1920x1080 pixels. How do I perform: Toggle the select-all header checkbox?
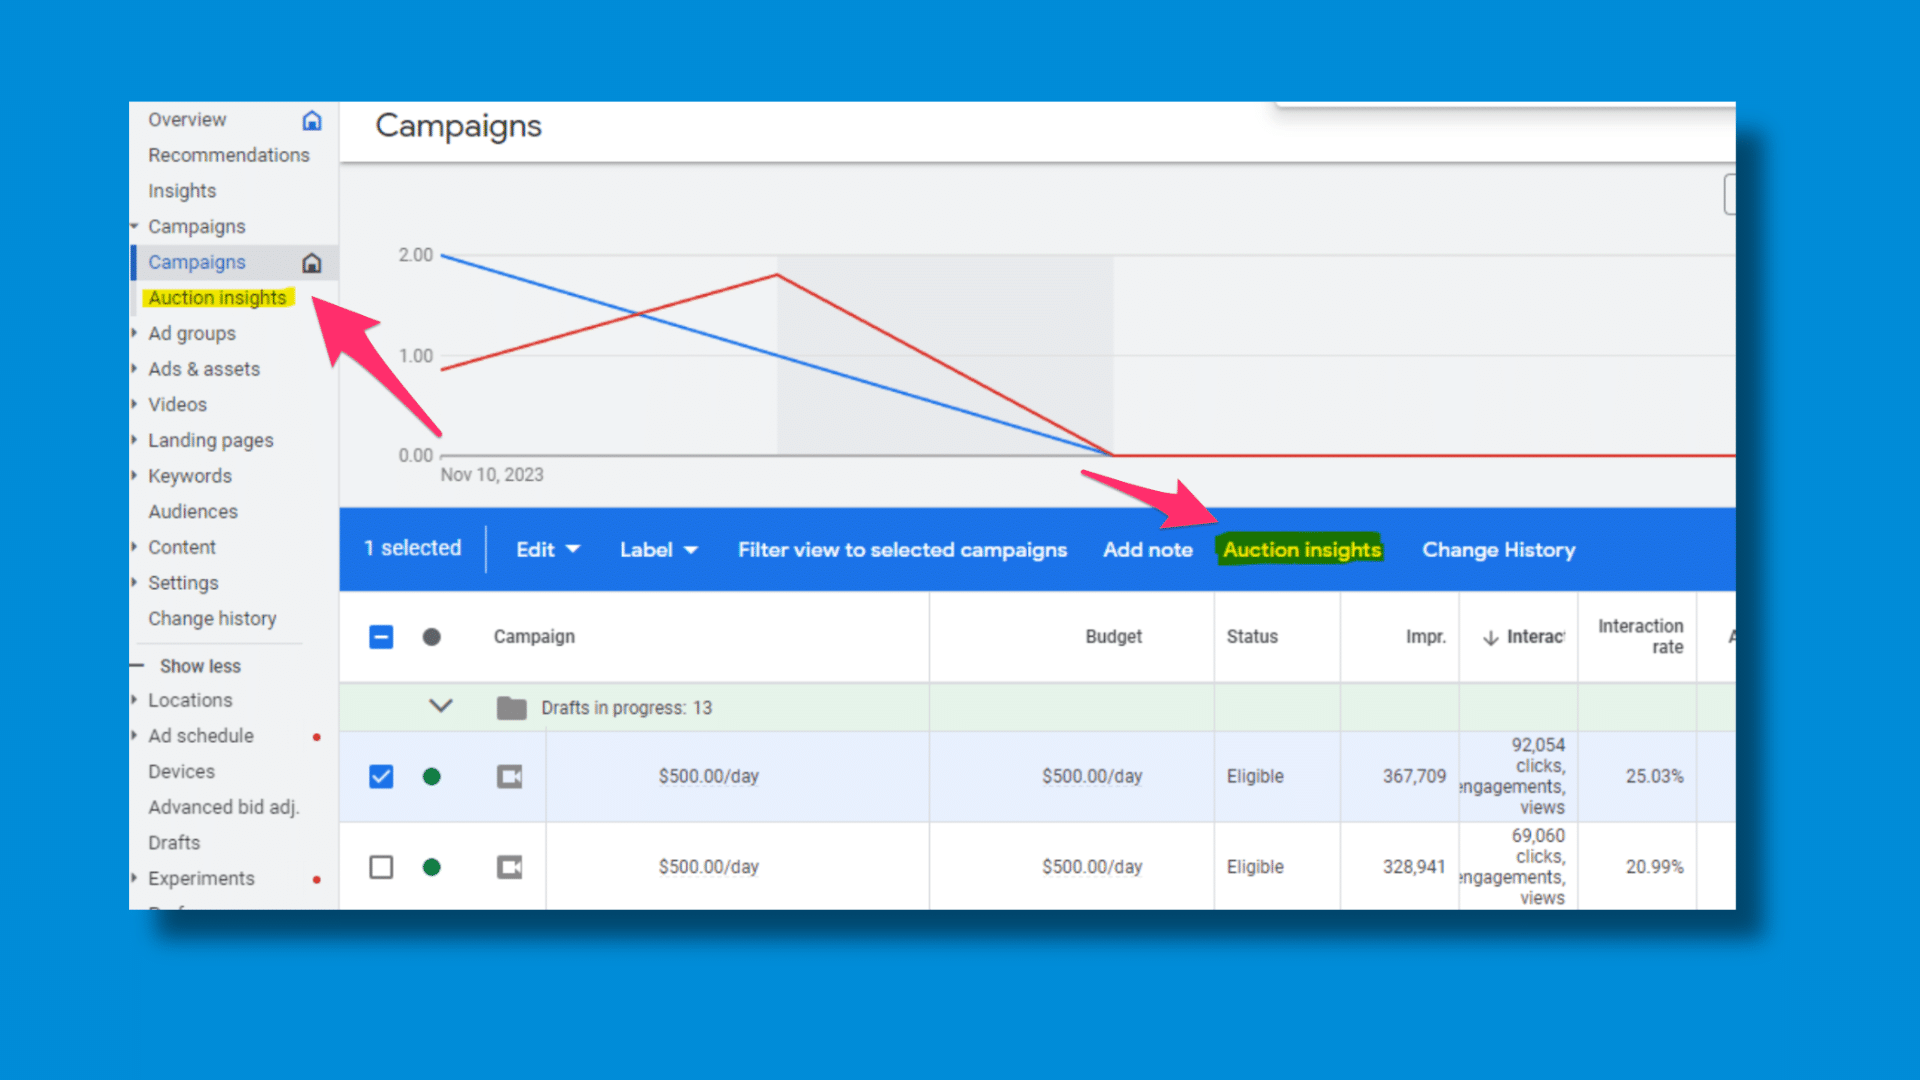coord(381,637)
